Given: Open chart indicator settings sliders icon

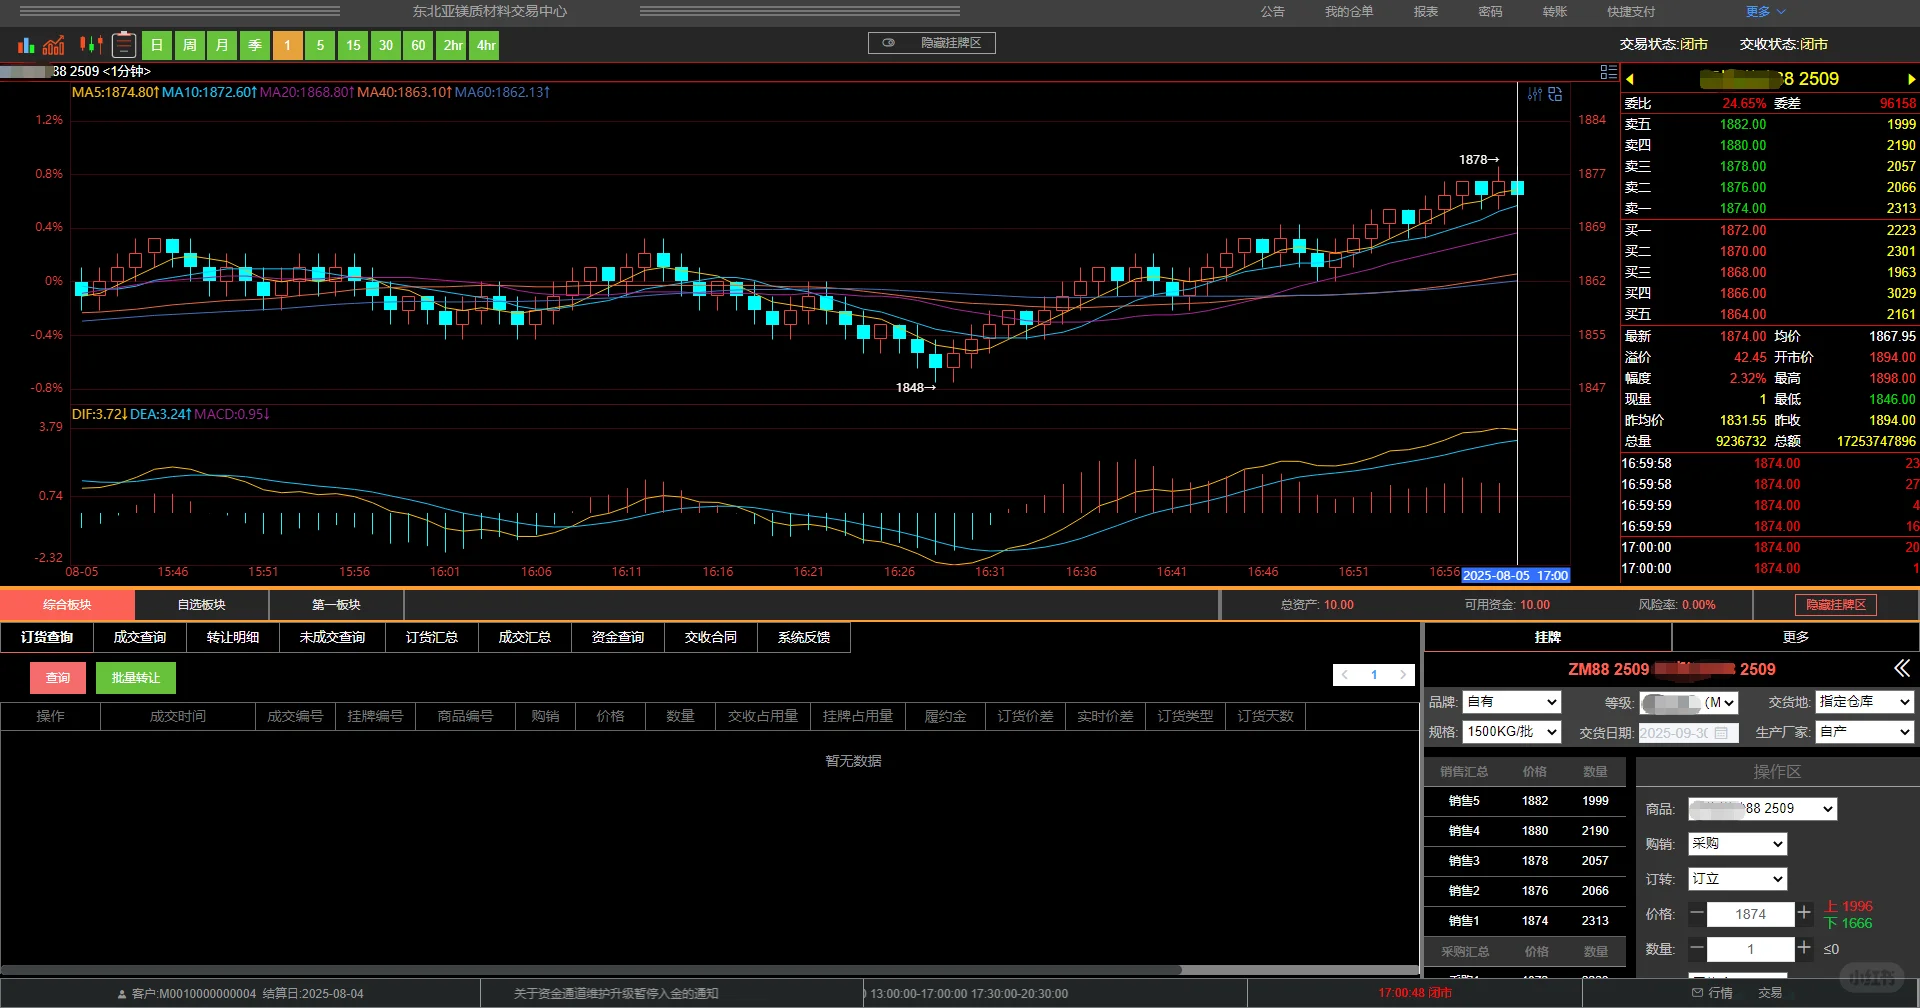Looking at the screenshot, I should click(1535, 94).
